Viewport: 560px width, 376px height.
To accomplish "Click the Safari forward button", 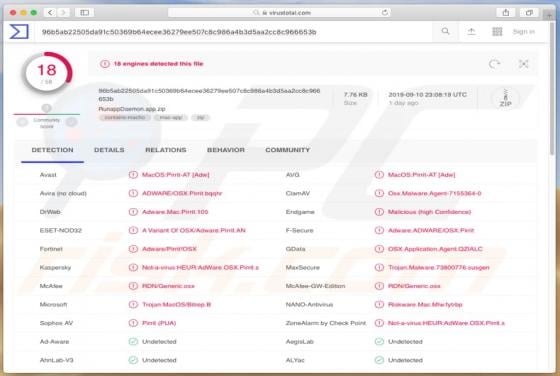I will coord(63,12).
